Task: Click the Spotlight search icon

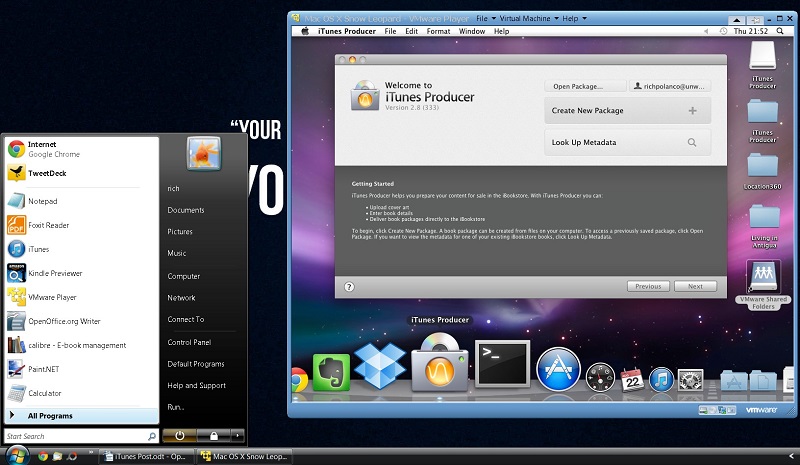Action: [780, 31]
